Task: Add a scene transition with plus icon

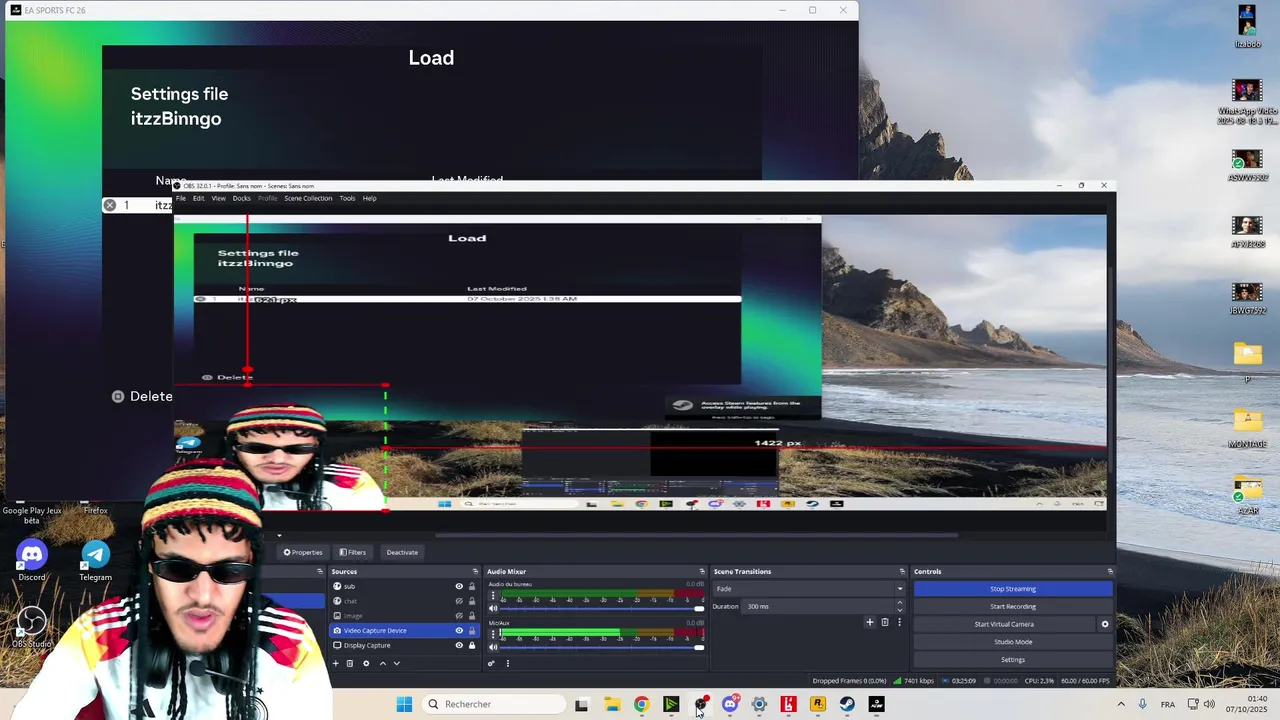Action: [x=869, y=622]
